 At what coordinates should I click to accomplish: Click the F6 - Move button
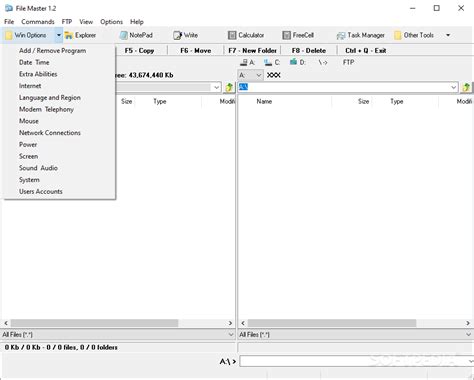point(196,51)
